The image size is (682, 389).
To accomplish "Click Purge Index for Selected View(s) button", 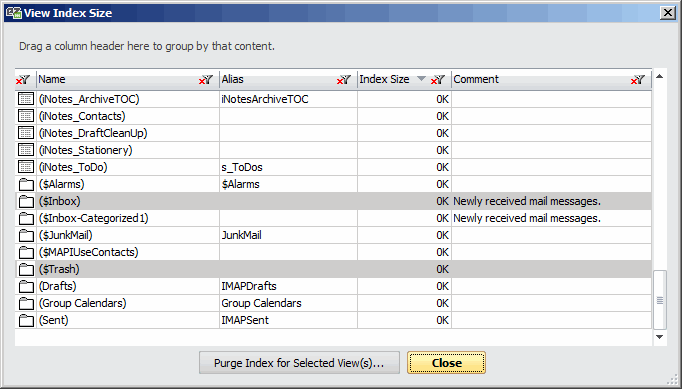I will coord(299,363).
